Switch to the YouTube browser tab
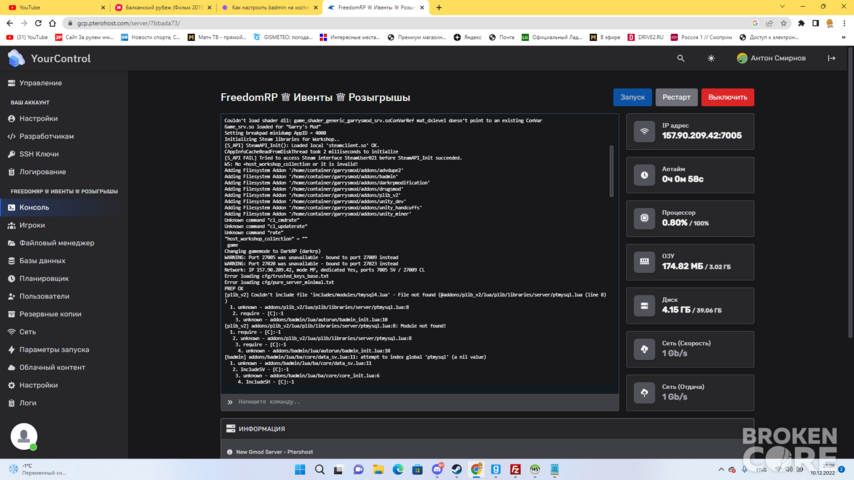This screenshot has height=480, width=854. [x=54, y=8]
